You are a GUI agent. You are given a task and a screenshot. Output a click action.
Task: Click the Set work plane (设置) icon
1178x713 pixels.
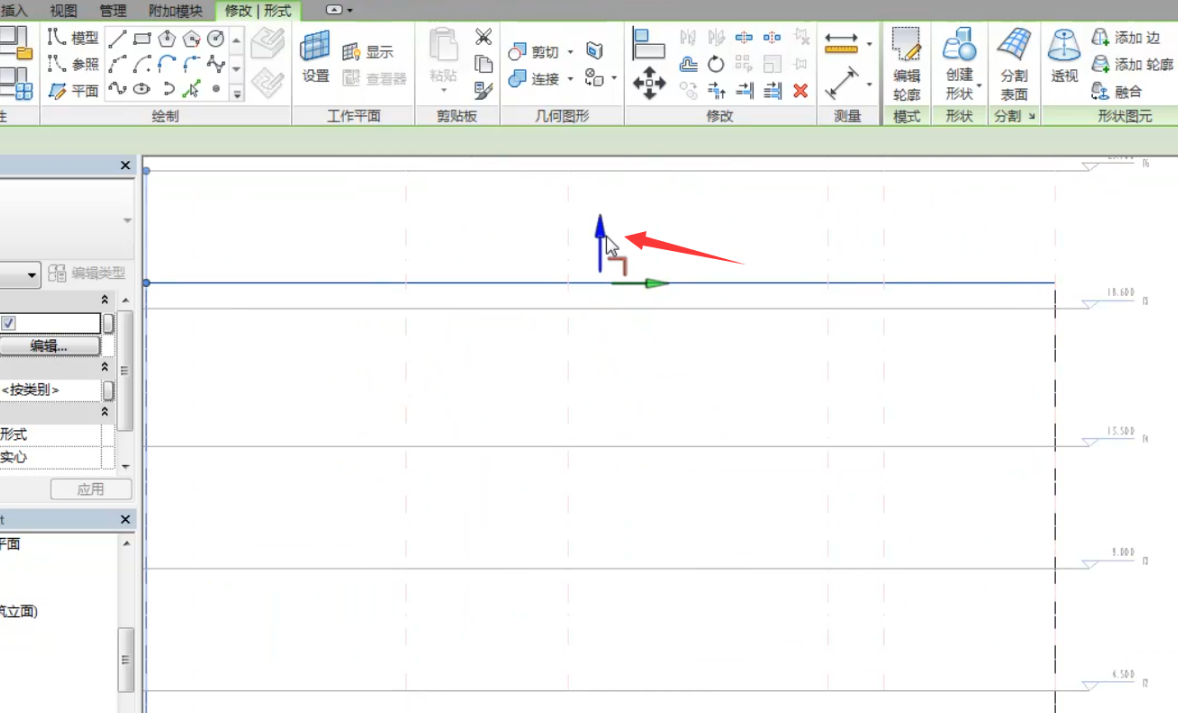(x=316, y=57)
